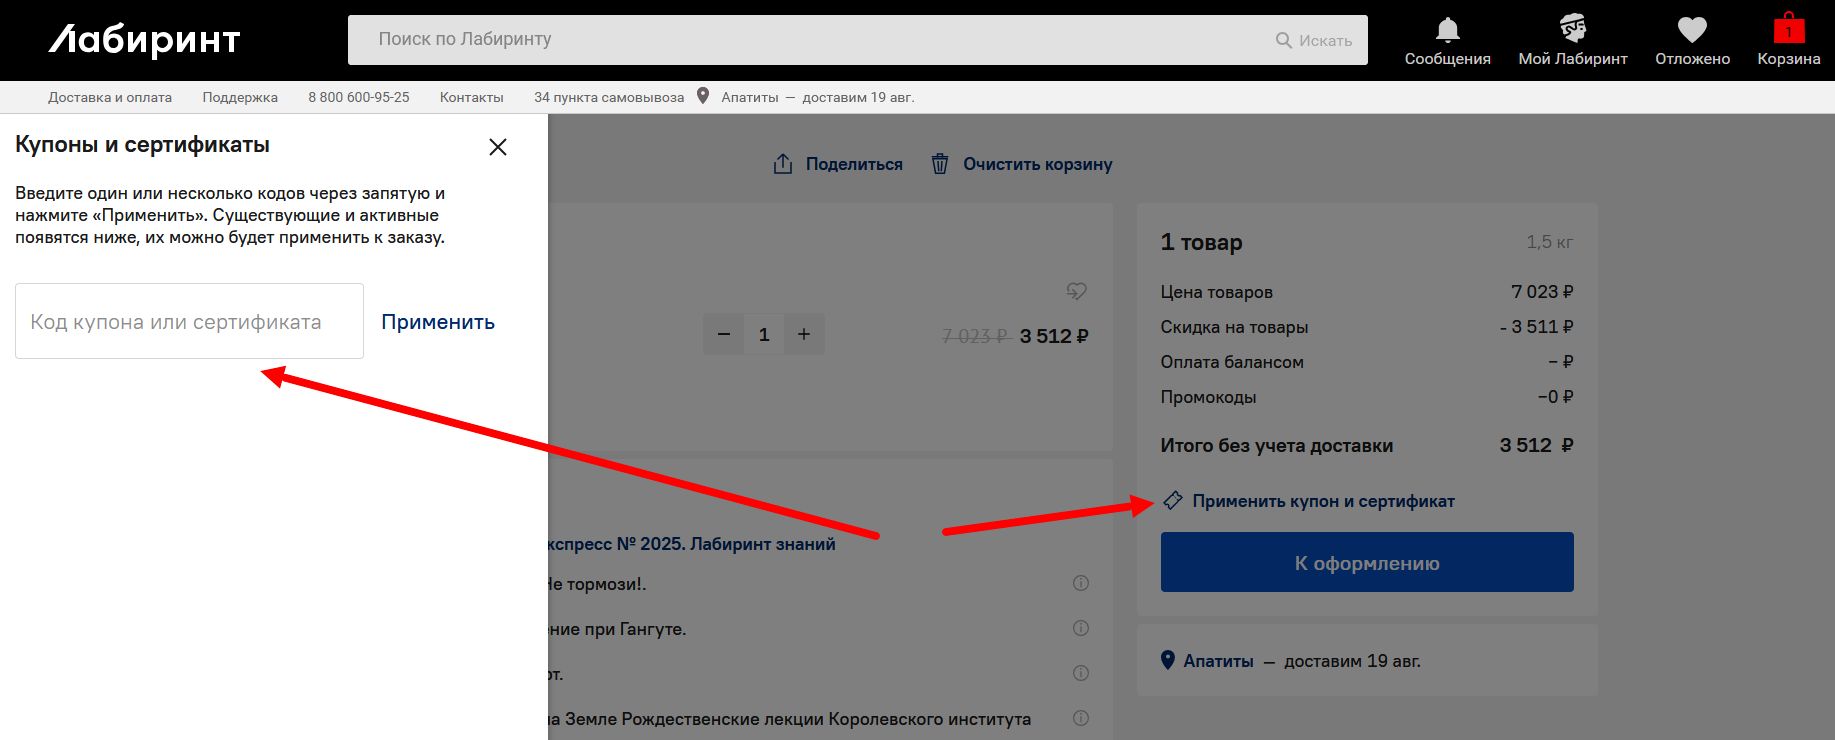Viewport: 1835px width, 740px height.
Task: Click Итого без учета доставки label
Action: coord(1276,446)
